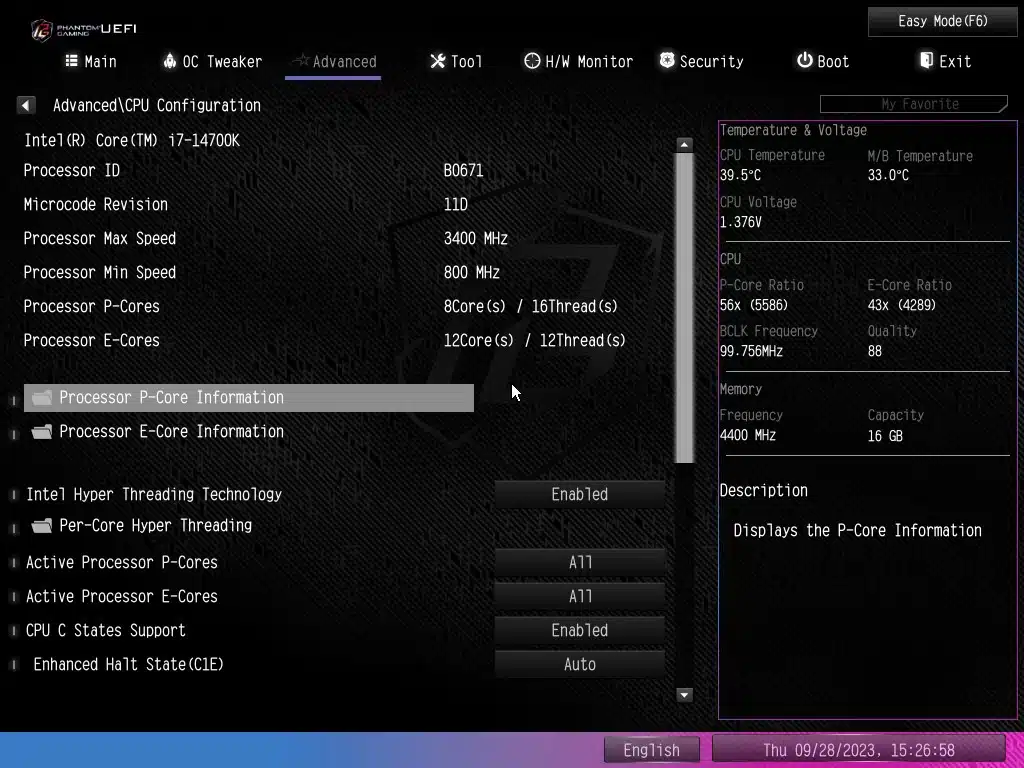Click the back arrow beside Advanced\CPU Configuration
The height and width of the screenshot is (768, 1024).
(26, 105)
